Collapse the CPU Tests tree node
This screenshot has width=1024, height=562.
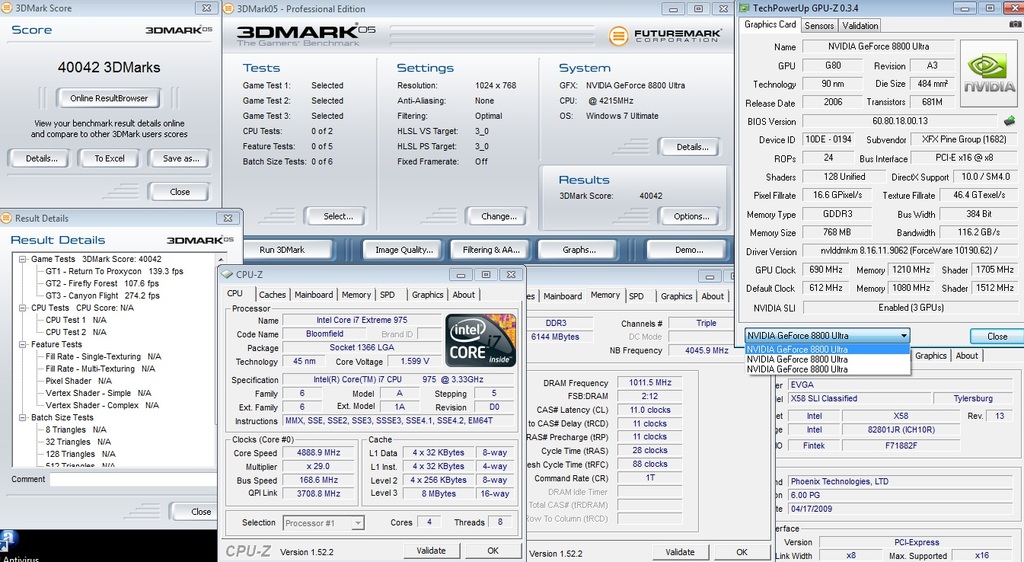coord(23,308)
